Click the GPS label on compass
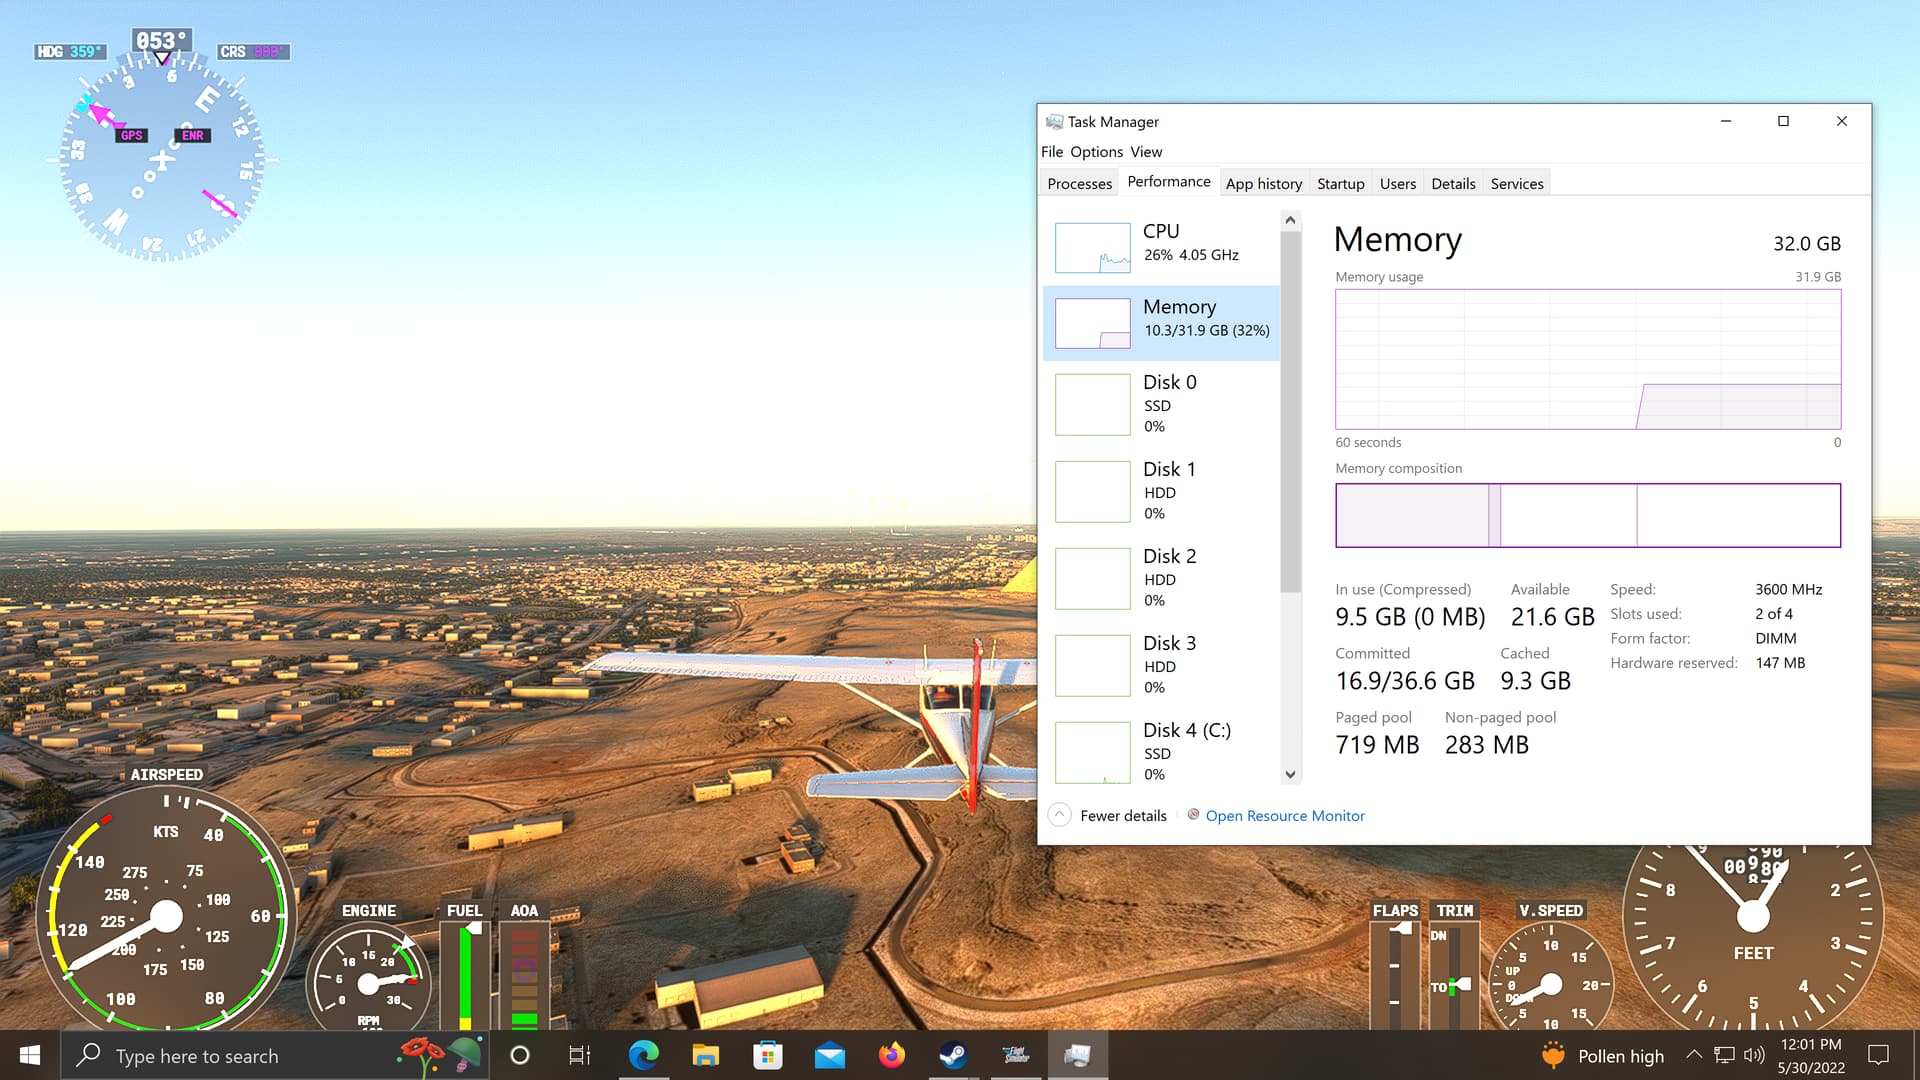Image resolution: width=1920 pixels, height=1080 pixels. click(131, 136)
